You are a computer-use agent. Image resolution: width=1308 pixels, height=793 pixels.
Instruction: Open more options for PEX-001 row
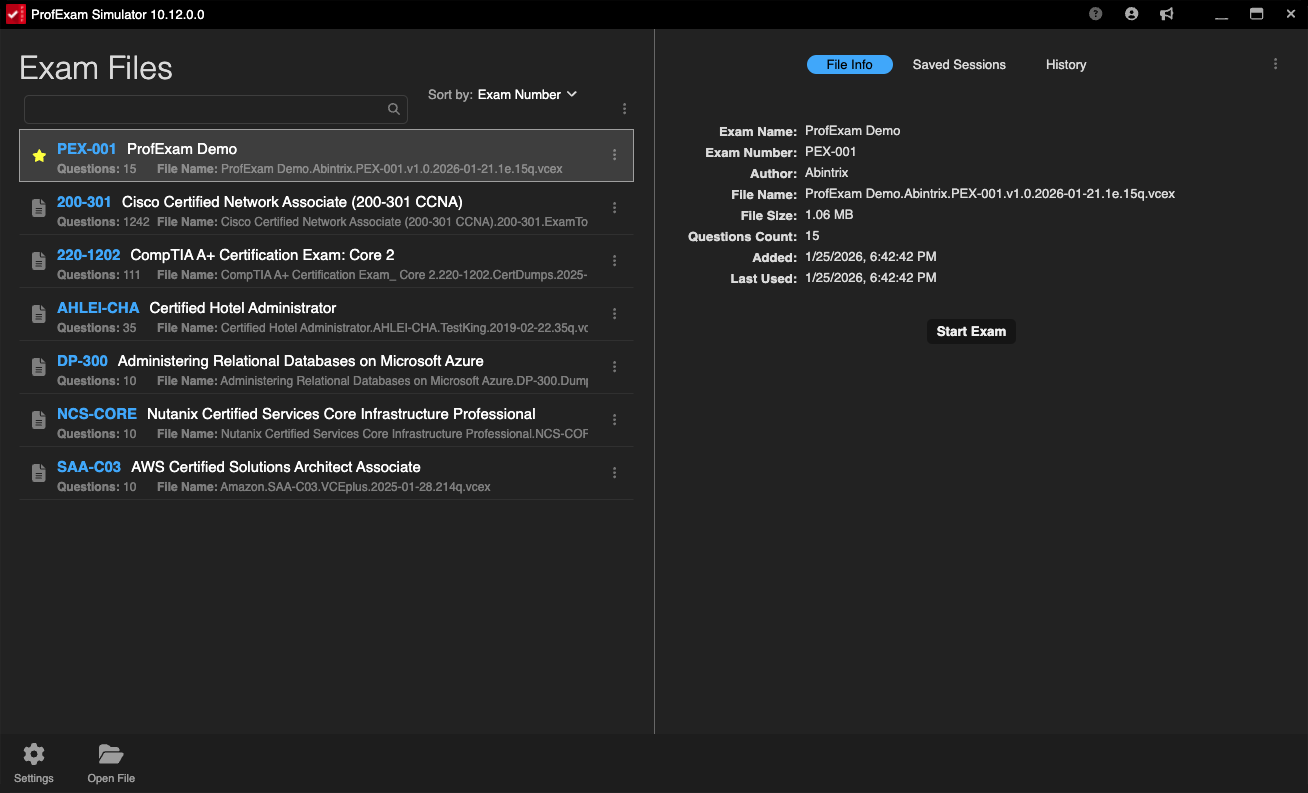pos(614,155)
